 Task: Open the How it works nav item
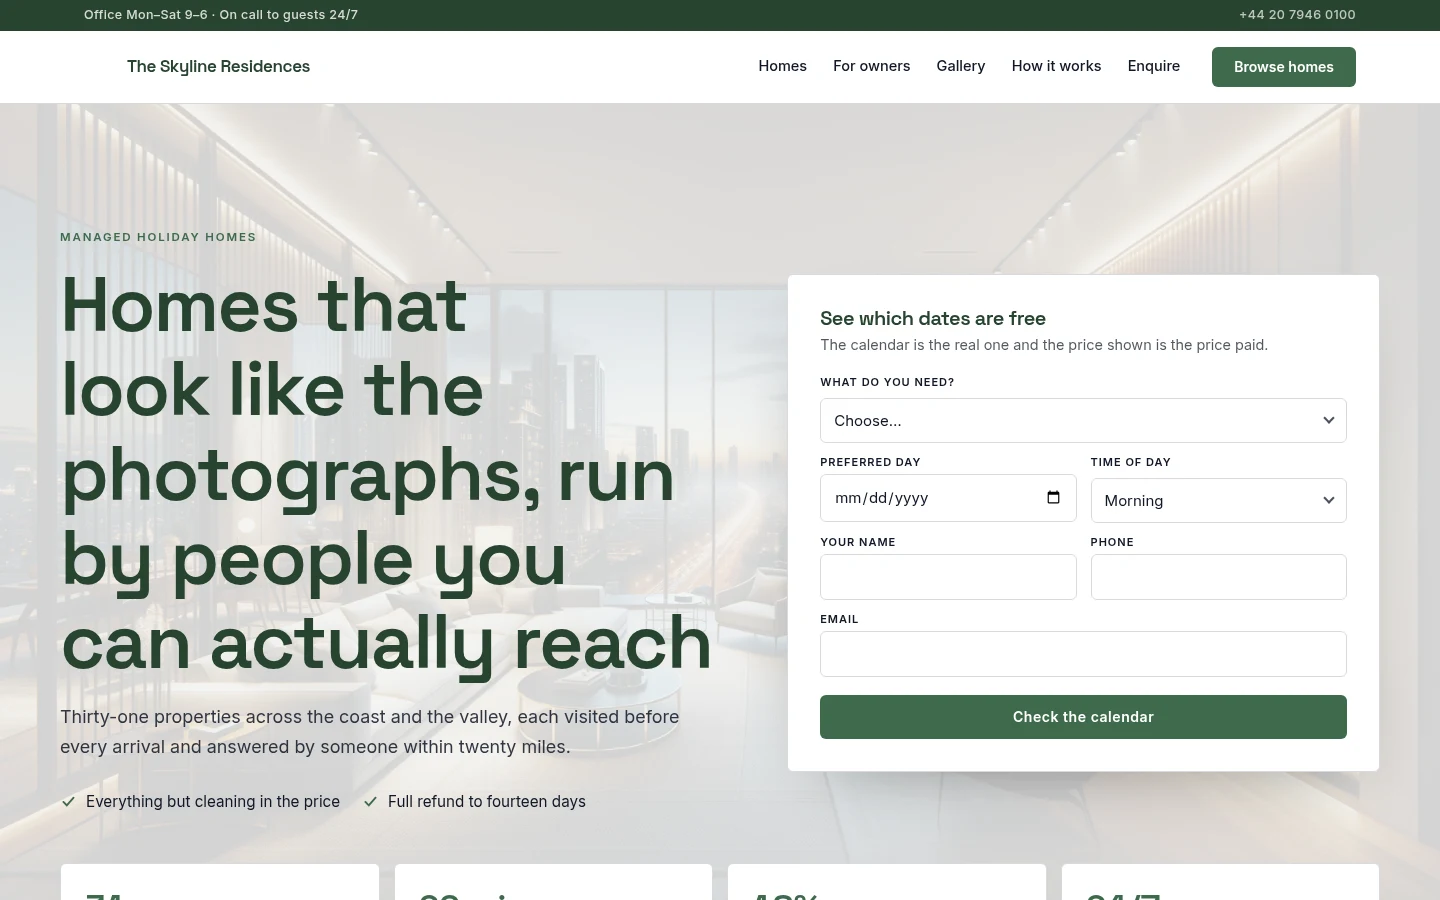(x=1056, y=66)
